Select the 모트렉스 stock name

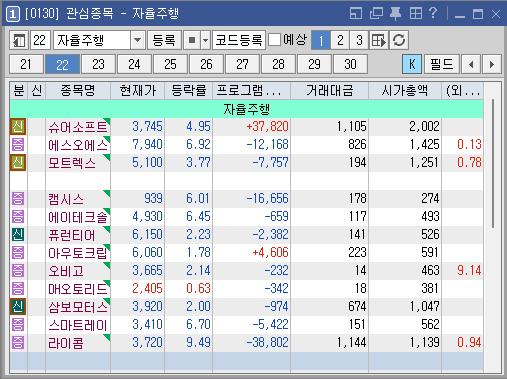[72, 163]
